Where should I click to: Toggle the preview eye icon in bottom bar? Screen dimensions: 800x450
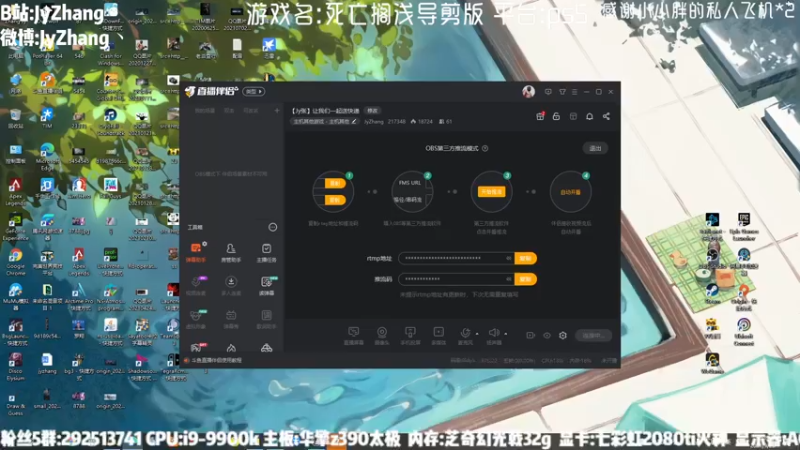tap(547, 335)
